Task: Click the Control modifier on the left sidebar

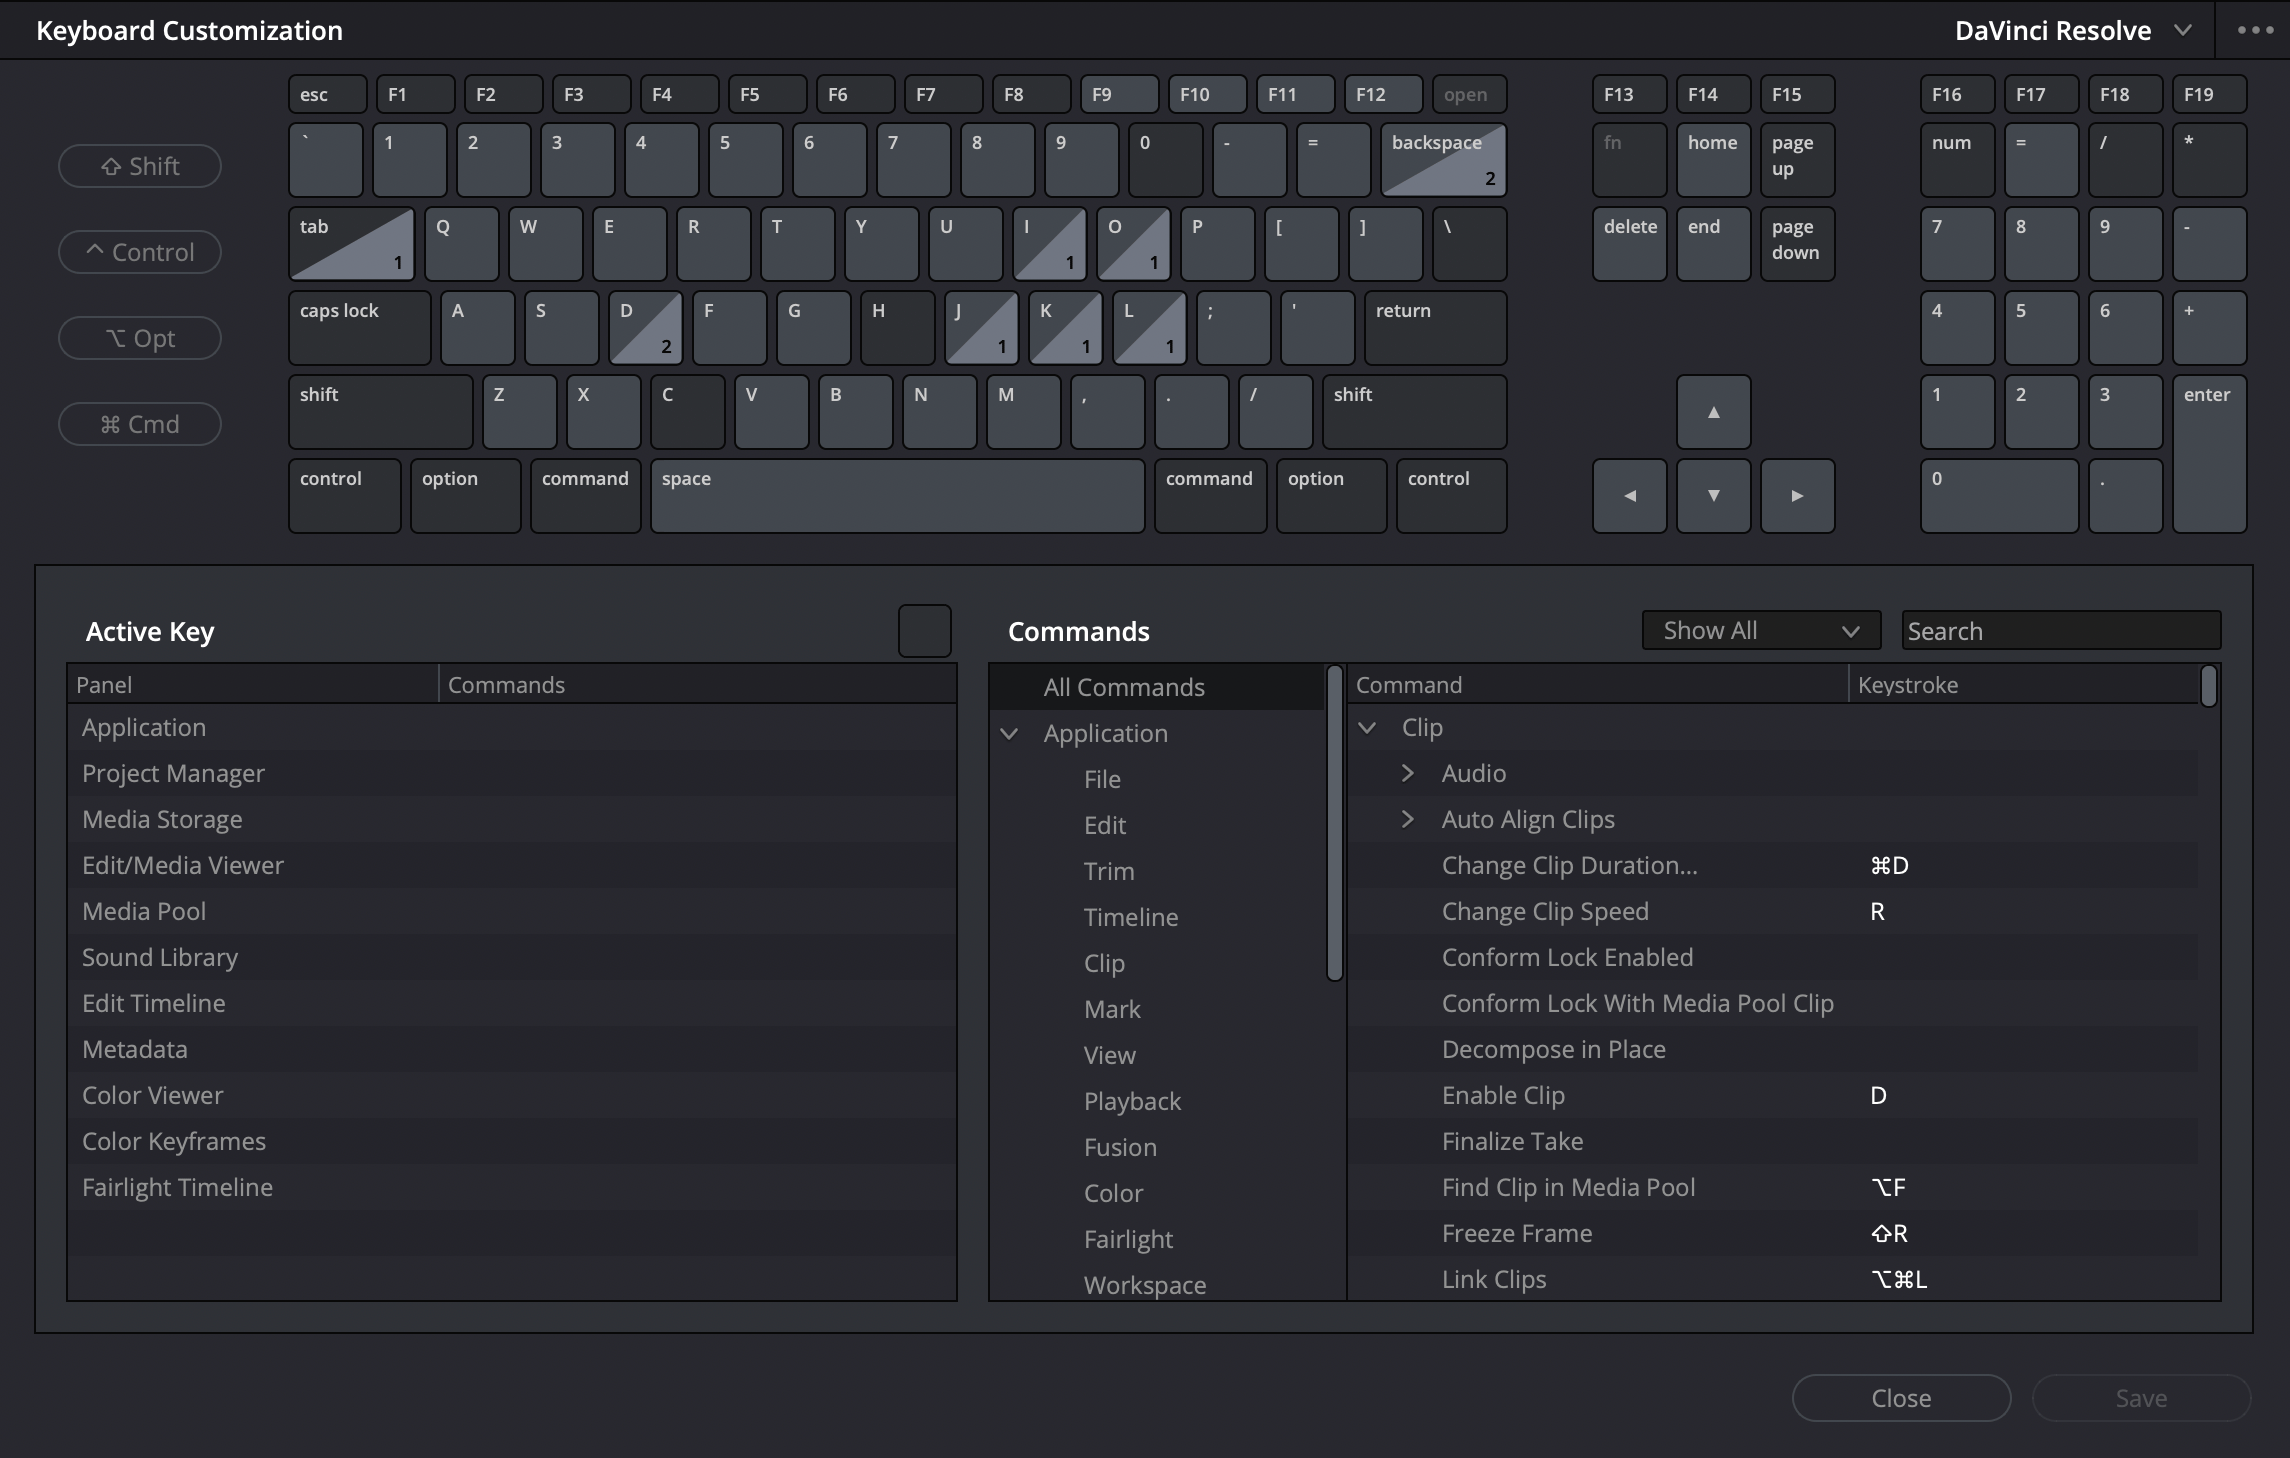Action: pyautogui.click(x=139, y=251)
